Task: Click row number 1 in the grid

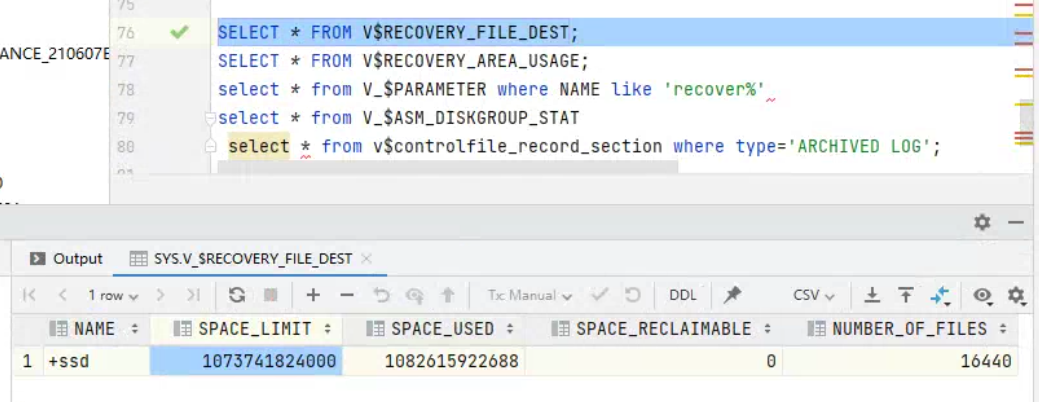Action: click(27, 362)
